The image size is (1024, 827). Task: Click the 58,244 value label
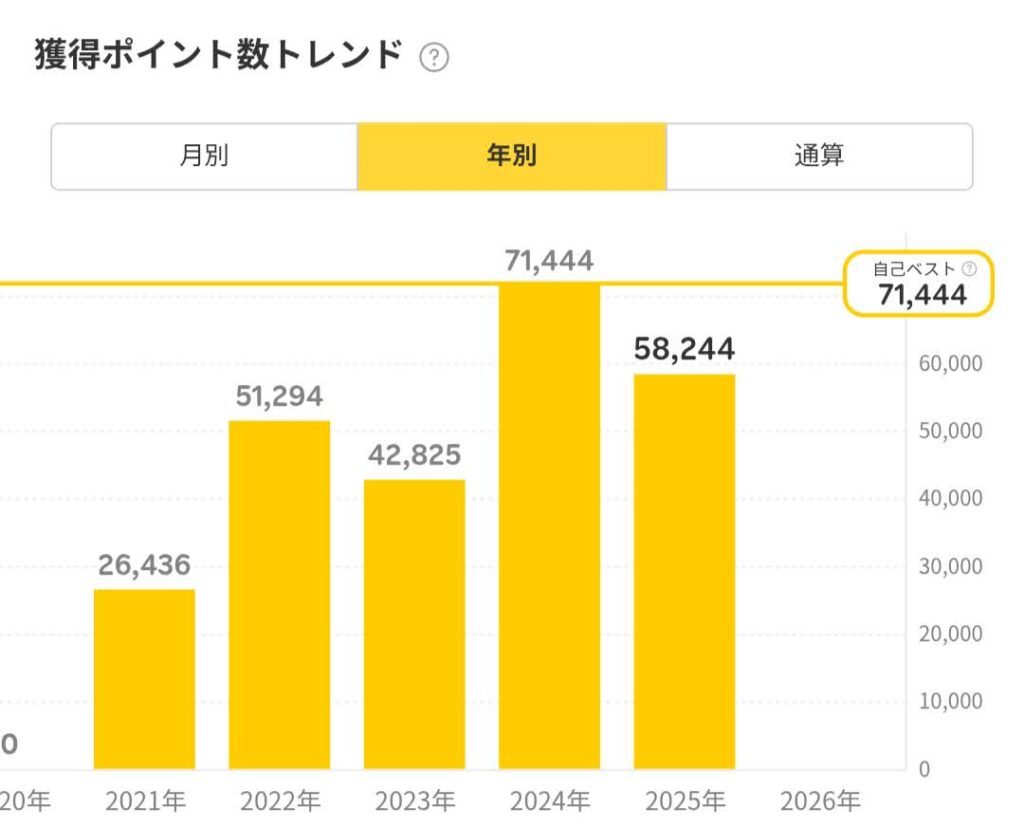tap(684, 348)
